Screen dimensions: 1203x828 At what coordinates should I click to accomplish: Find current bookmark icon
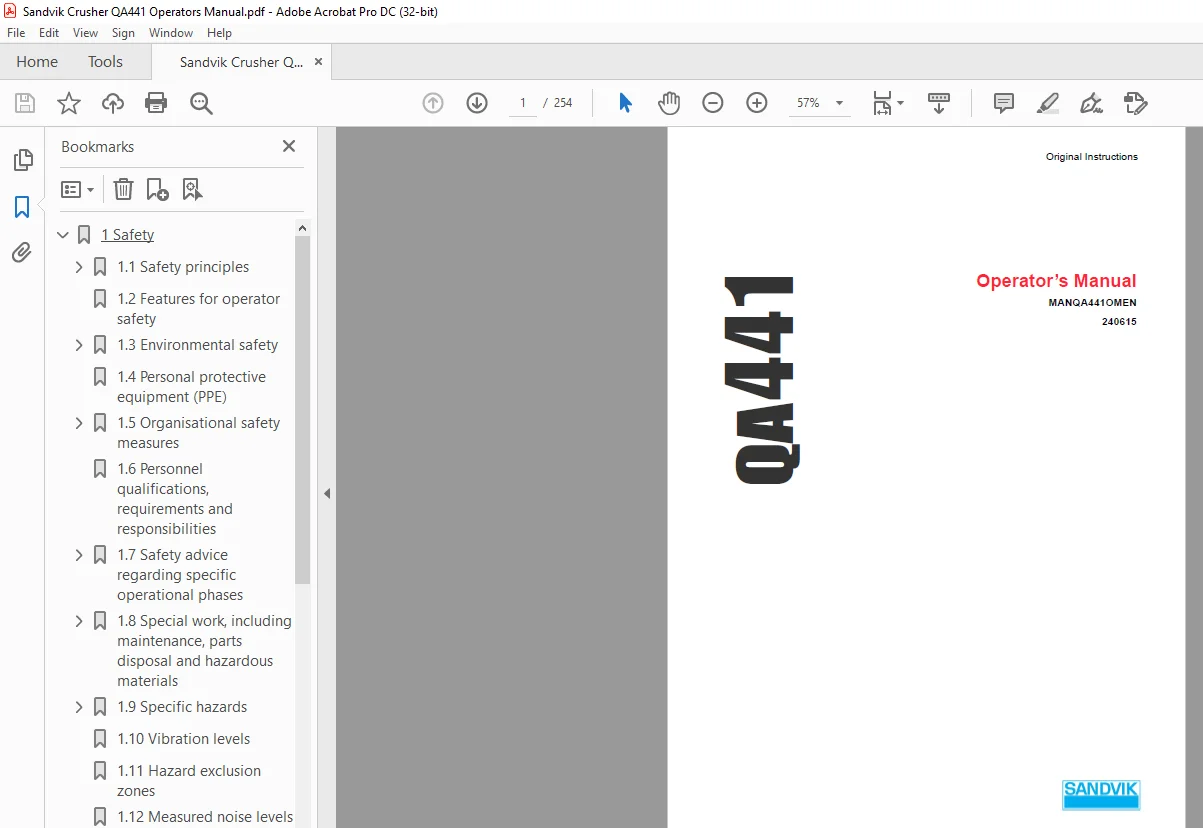[192, 189]
